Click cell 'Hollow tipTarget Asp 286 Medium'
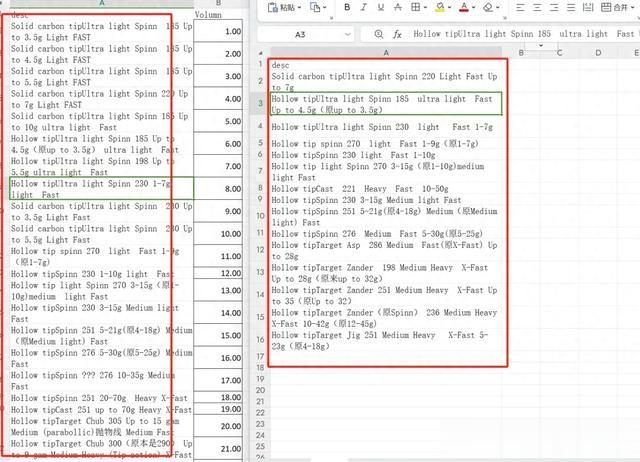640x462 pixels. point(386,250)
